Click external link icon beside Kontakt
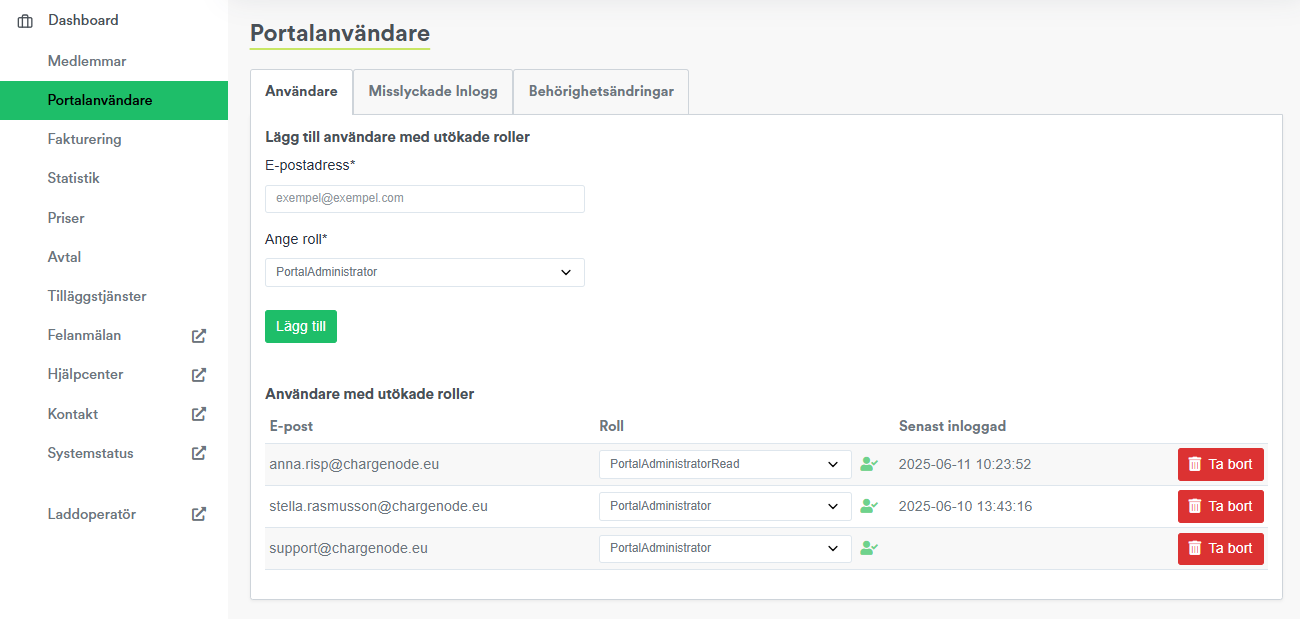Viewport: 1300px width, 619px height. tap(199, 414)
